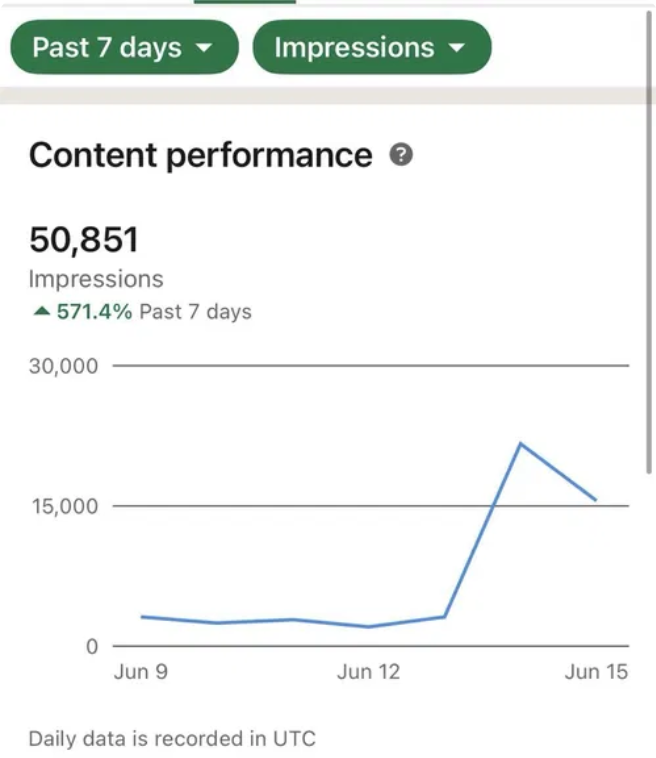
Task: Click the Daily data is recorded in UTC note
Action: tap(172, 740)
